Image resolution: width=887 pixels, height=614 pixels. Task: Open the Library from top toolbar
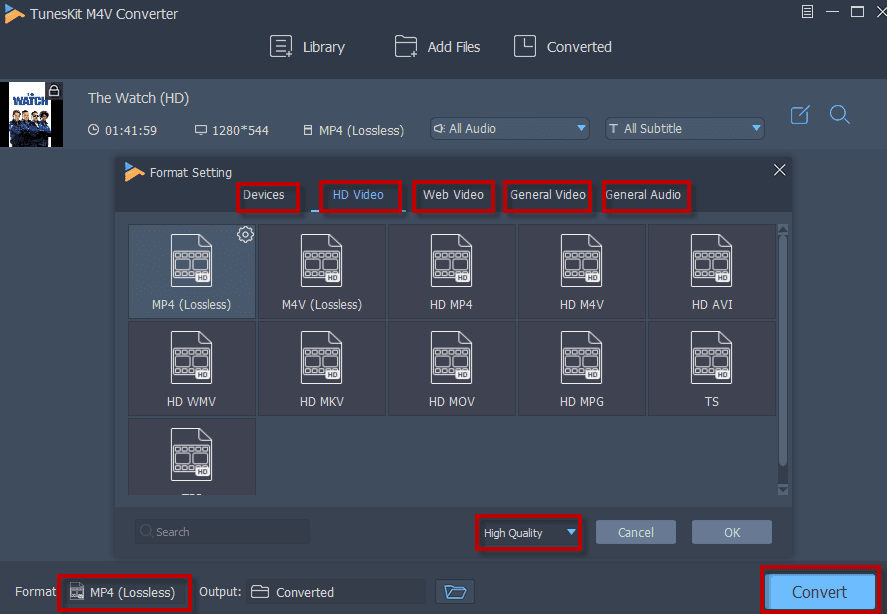click(x=307, y=46)
